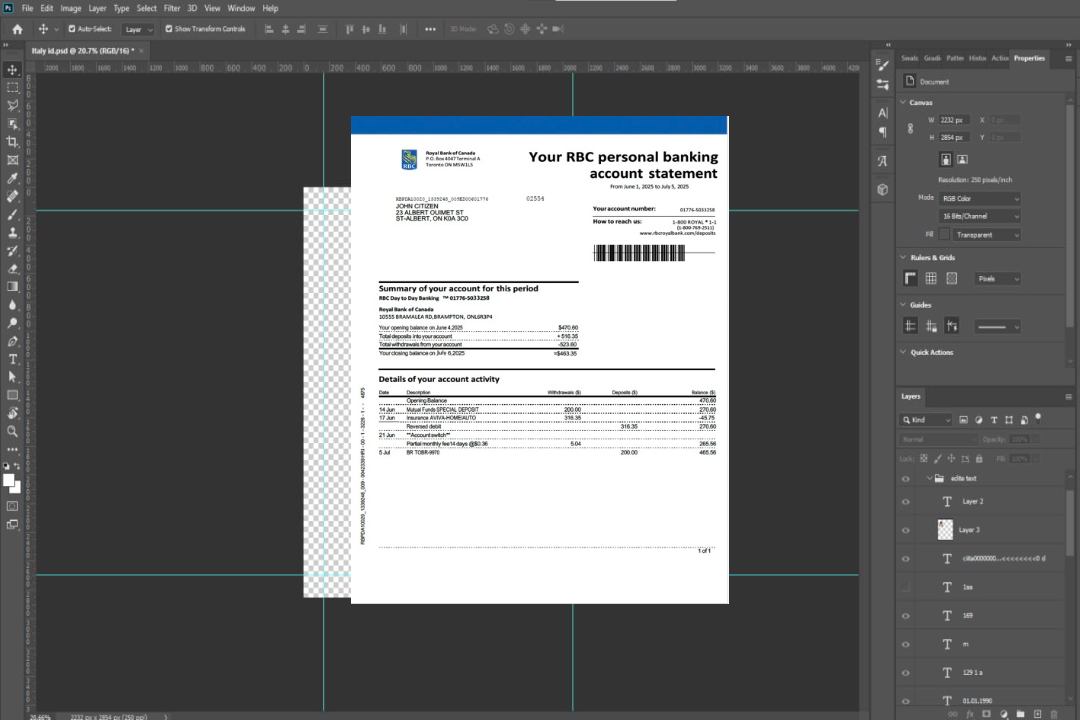Click the trash delete layer icon

point(1054,714)
